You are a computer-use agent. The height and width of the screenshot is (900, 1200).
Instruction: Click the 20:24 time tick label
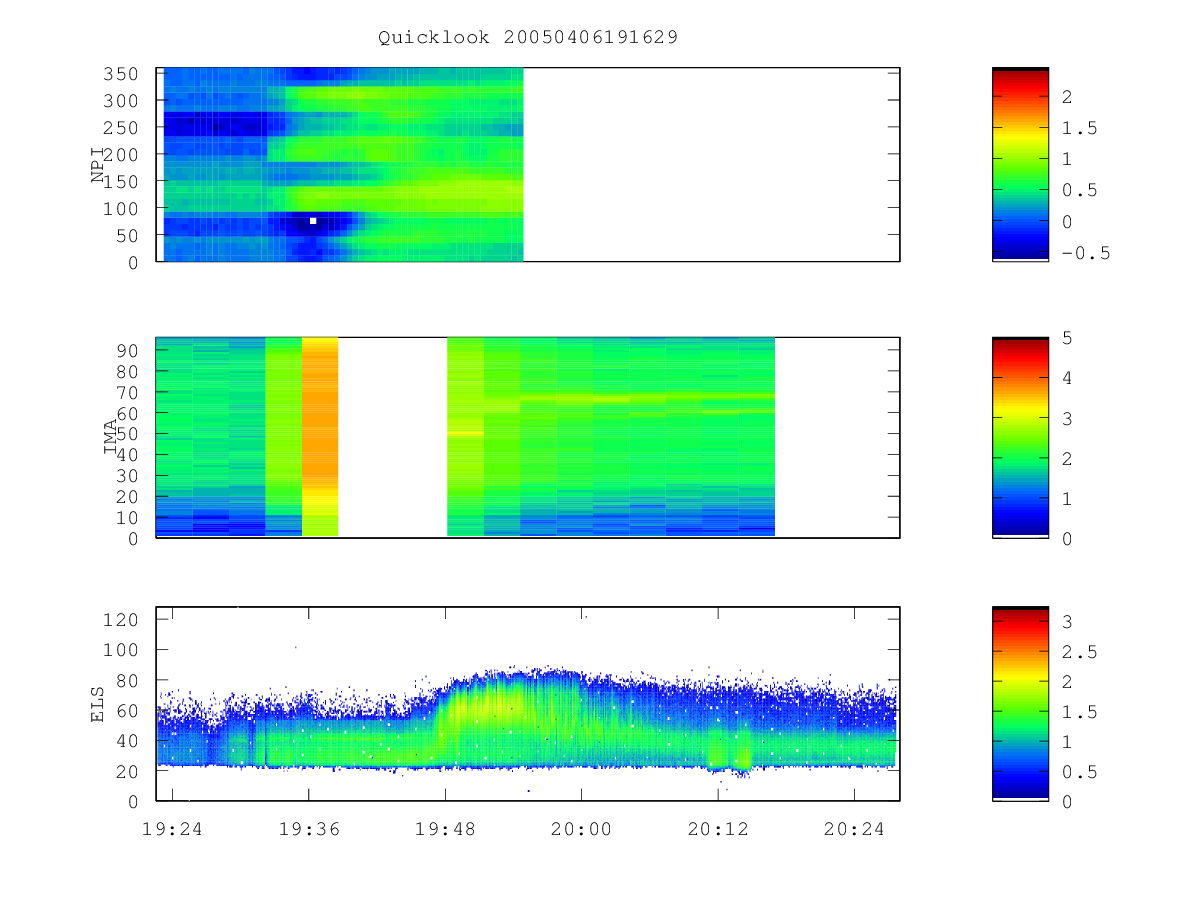pyautogui.click(x=854, y=828)
